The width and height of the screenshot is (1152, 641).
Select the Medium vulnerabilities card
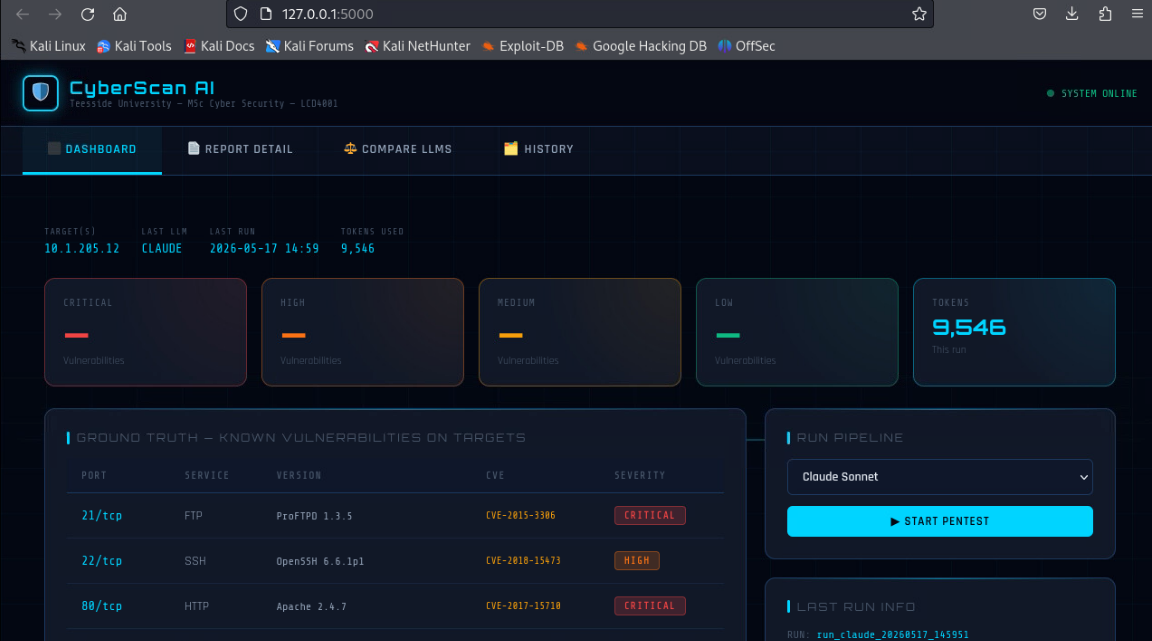580,332
